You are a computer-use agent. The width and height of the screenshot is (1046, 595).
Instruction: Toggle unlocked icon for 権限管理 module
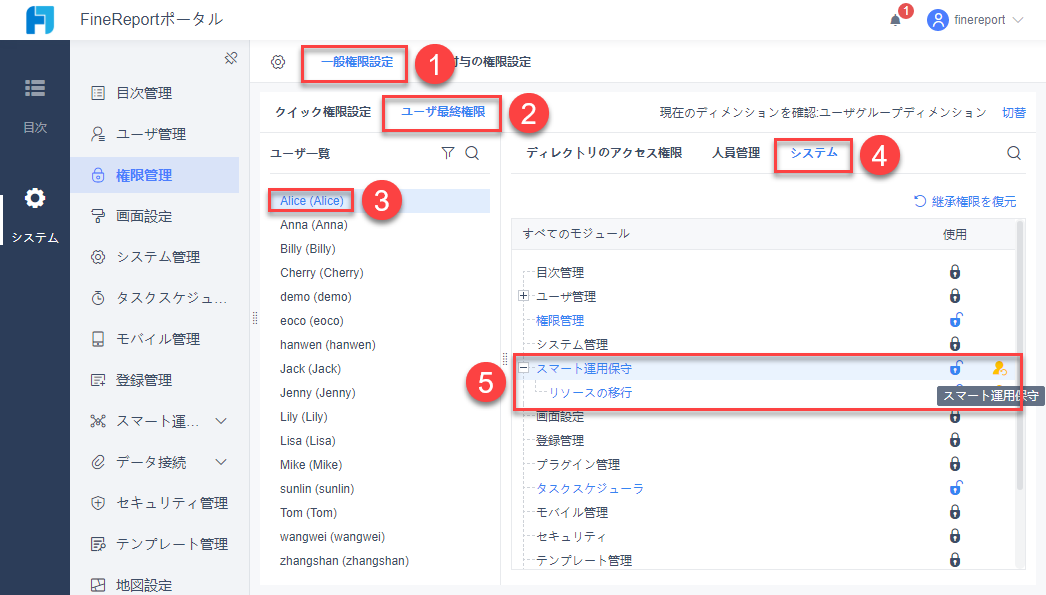click(x=956, y=320)
